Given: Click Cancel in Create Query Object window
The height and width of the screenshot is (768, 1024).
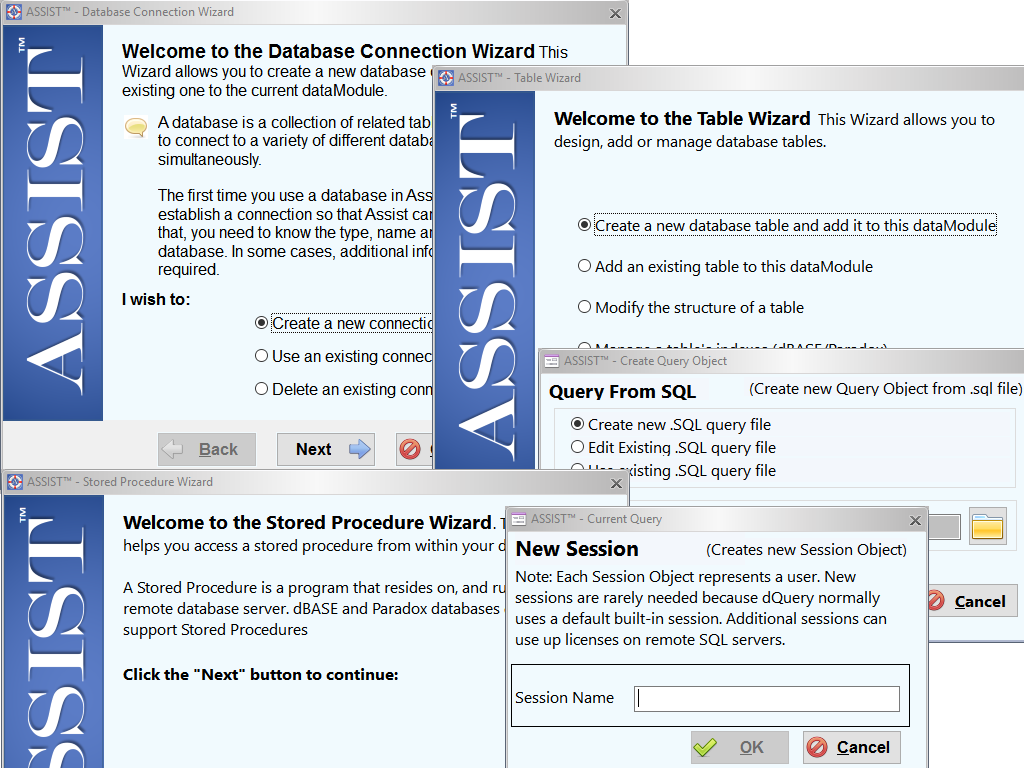Looking at the screenshot, I should click(x=972, y=601).
